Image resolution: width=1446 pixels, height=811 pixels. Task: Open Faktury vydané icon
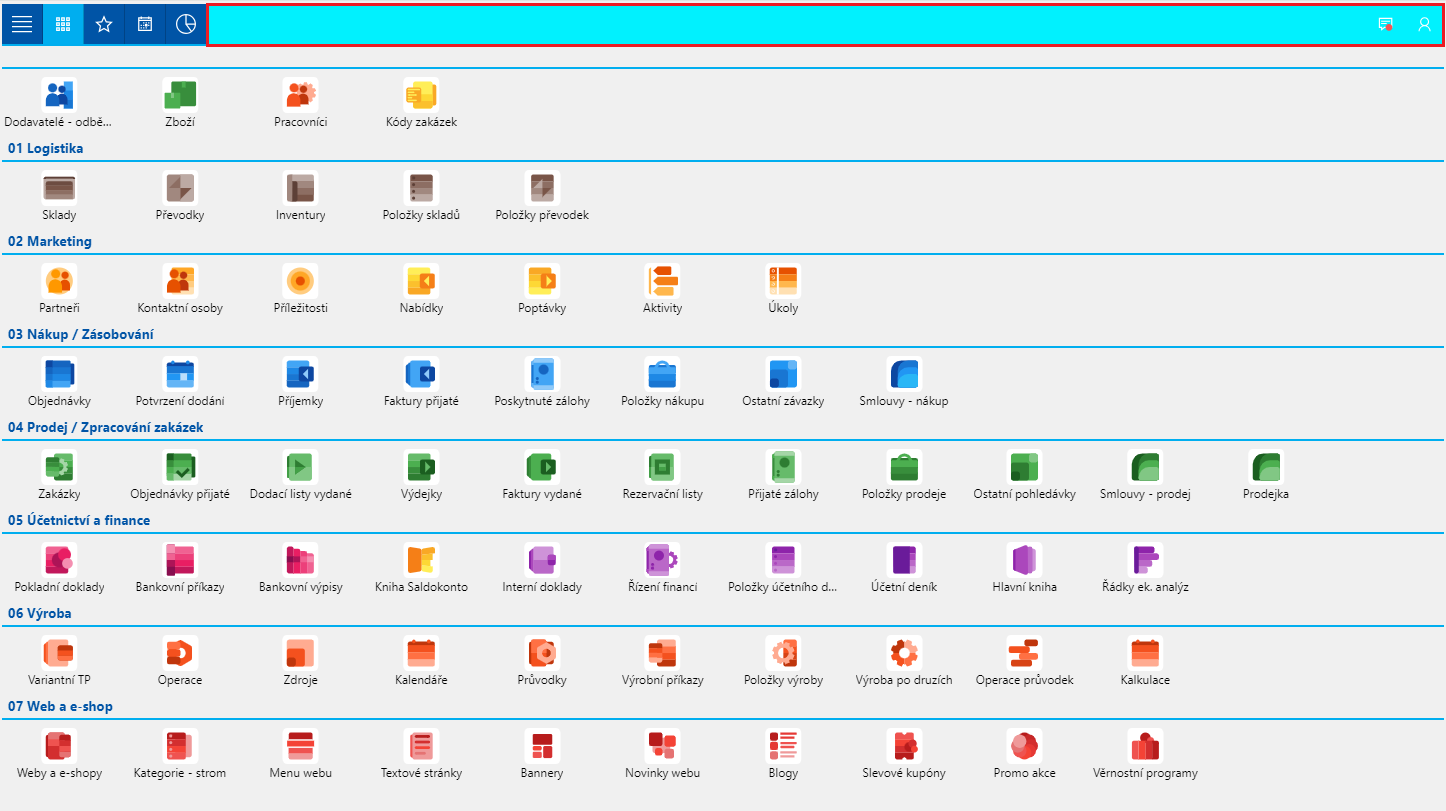click(x=543, y=467)
